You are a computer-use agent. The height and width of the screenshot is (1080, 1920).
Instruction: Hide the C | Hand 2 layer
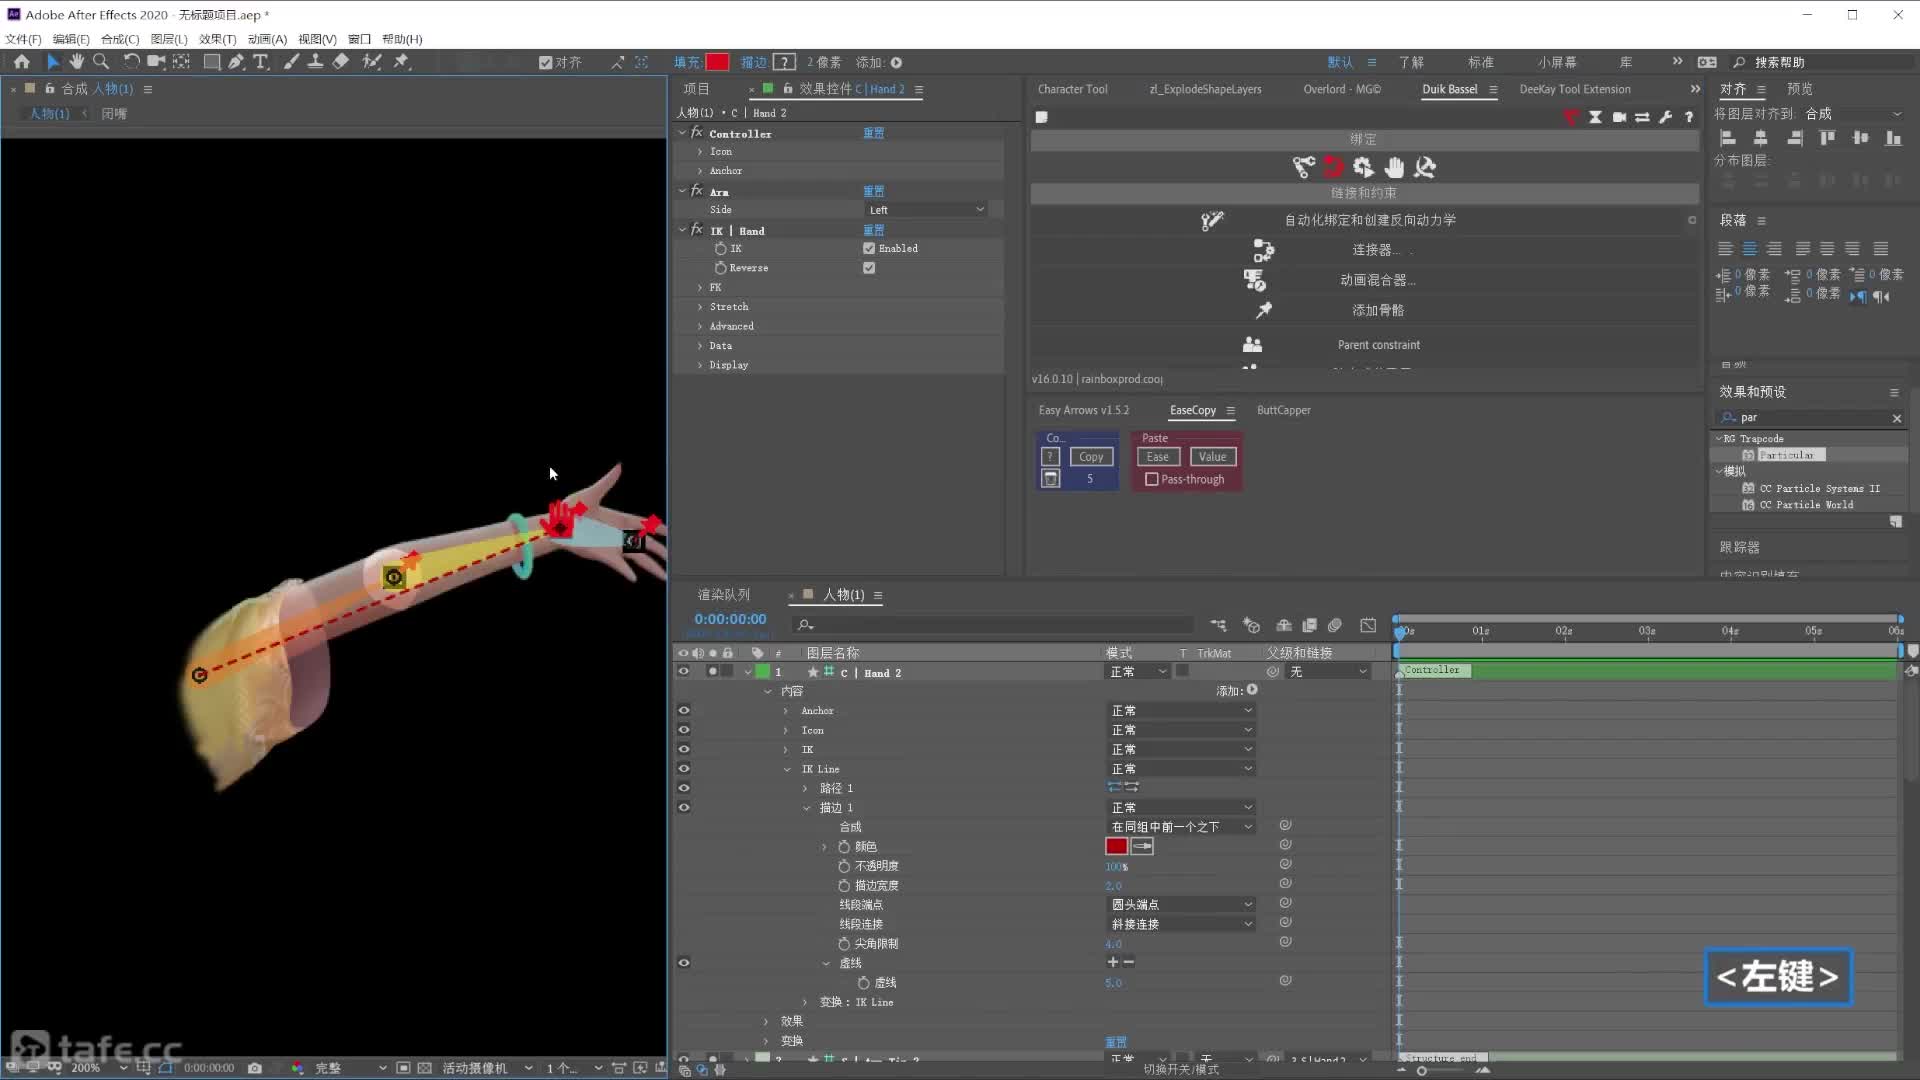click(684, 672)
